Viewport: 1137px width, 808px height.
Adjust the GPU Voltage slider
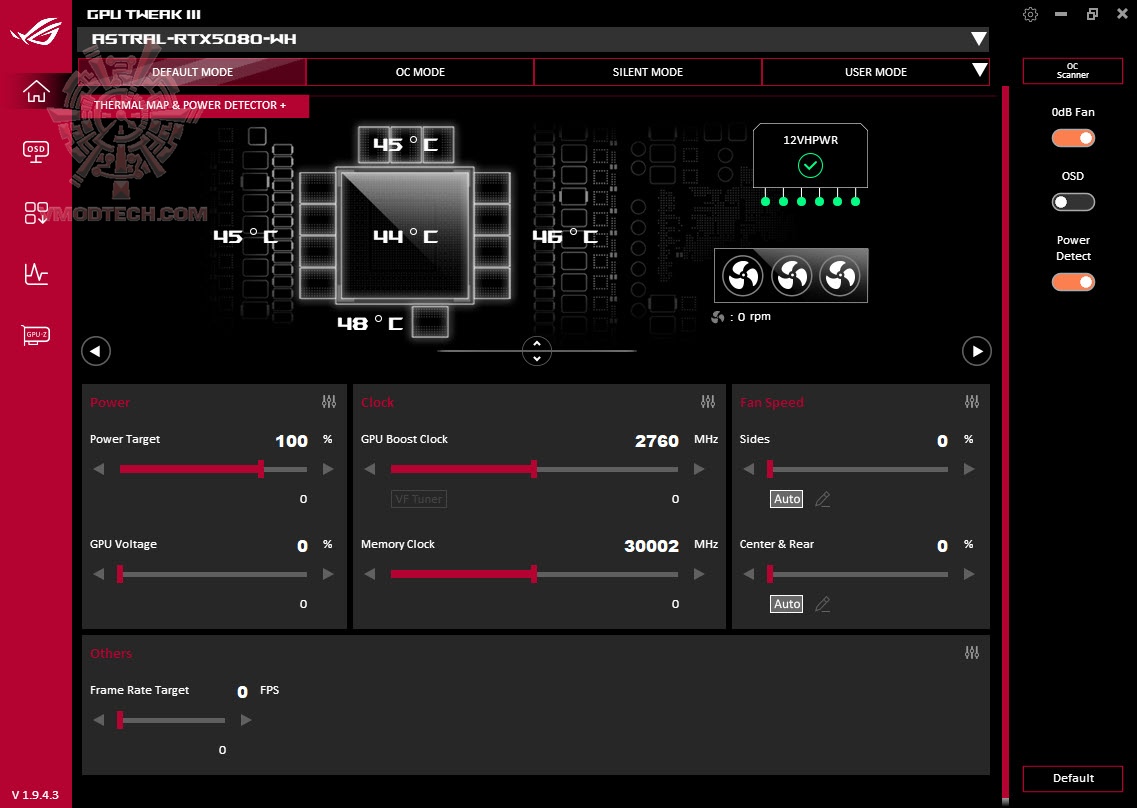(x=213, y=574)
